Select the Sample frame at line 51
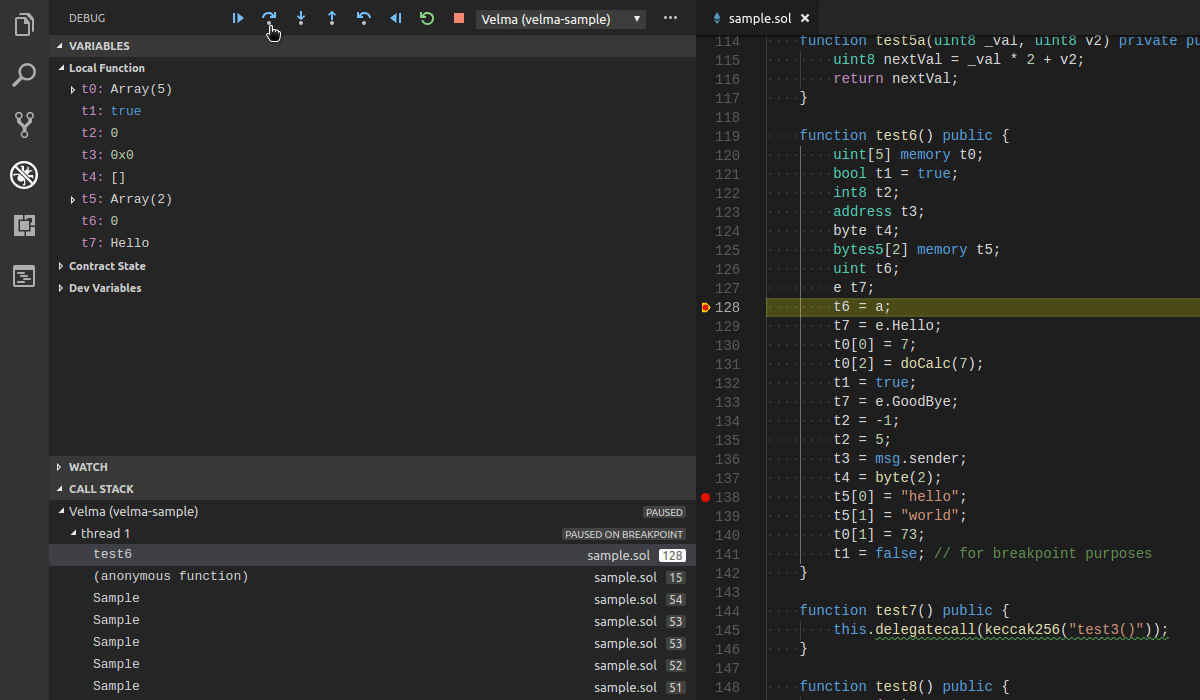The height and width of the screenshot is (700, 1200). 372,687
